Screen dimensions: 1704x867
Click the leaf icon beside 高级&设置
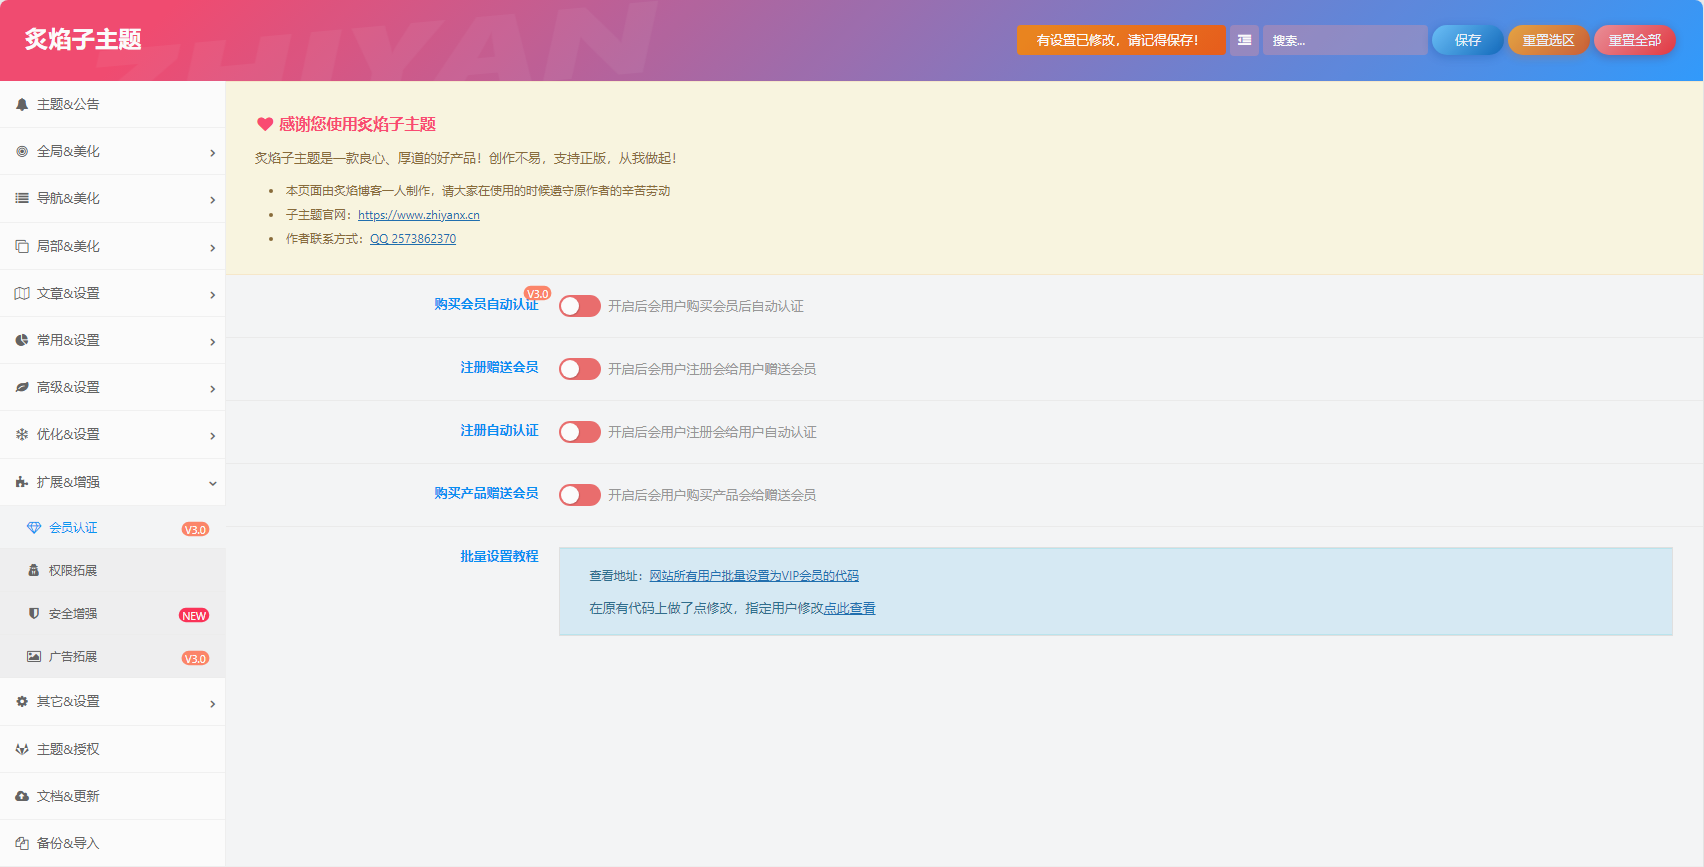point(22,387)
